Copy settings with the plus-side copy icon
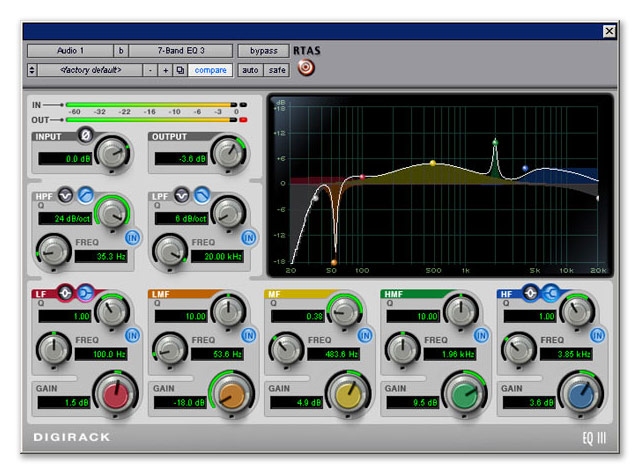This screenshot has width=640, height=474. [x=180, y=70]
